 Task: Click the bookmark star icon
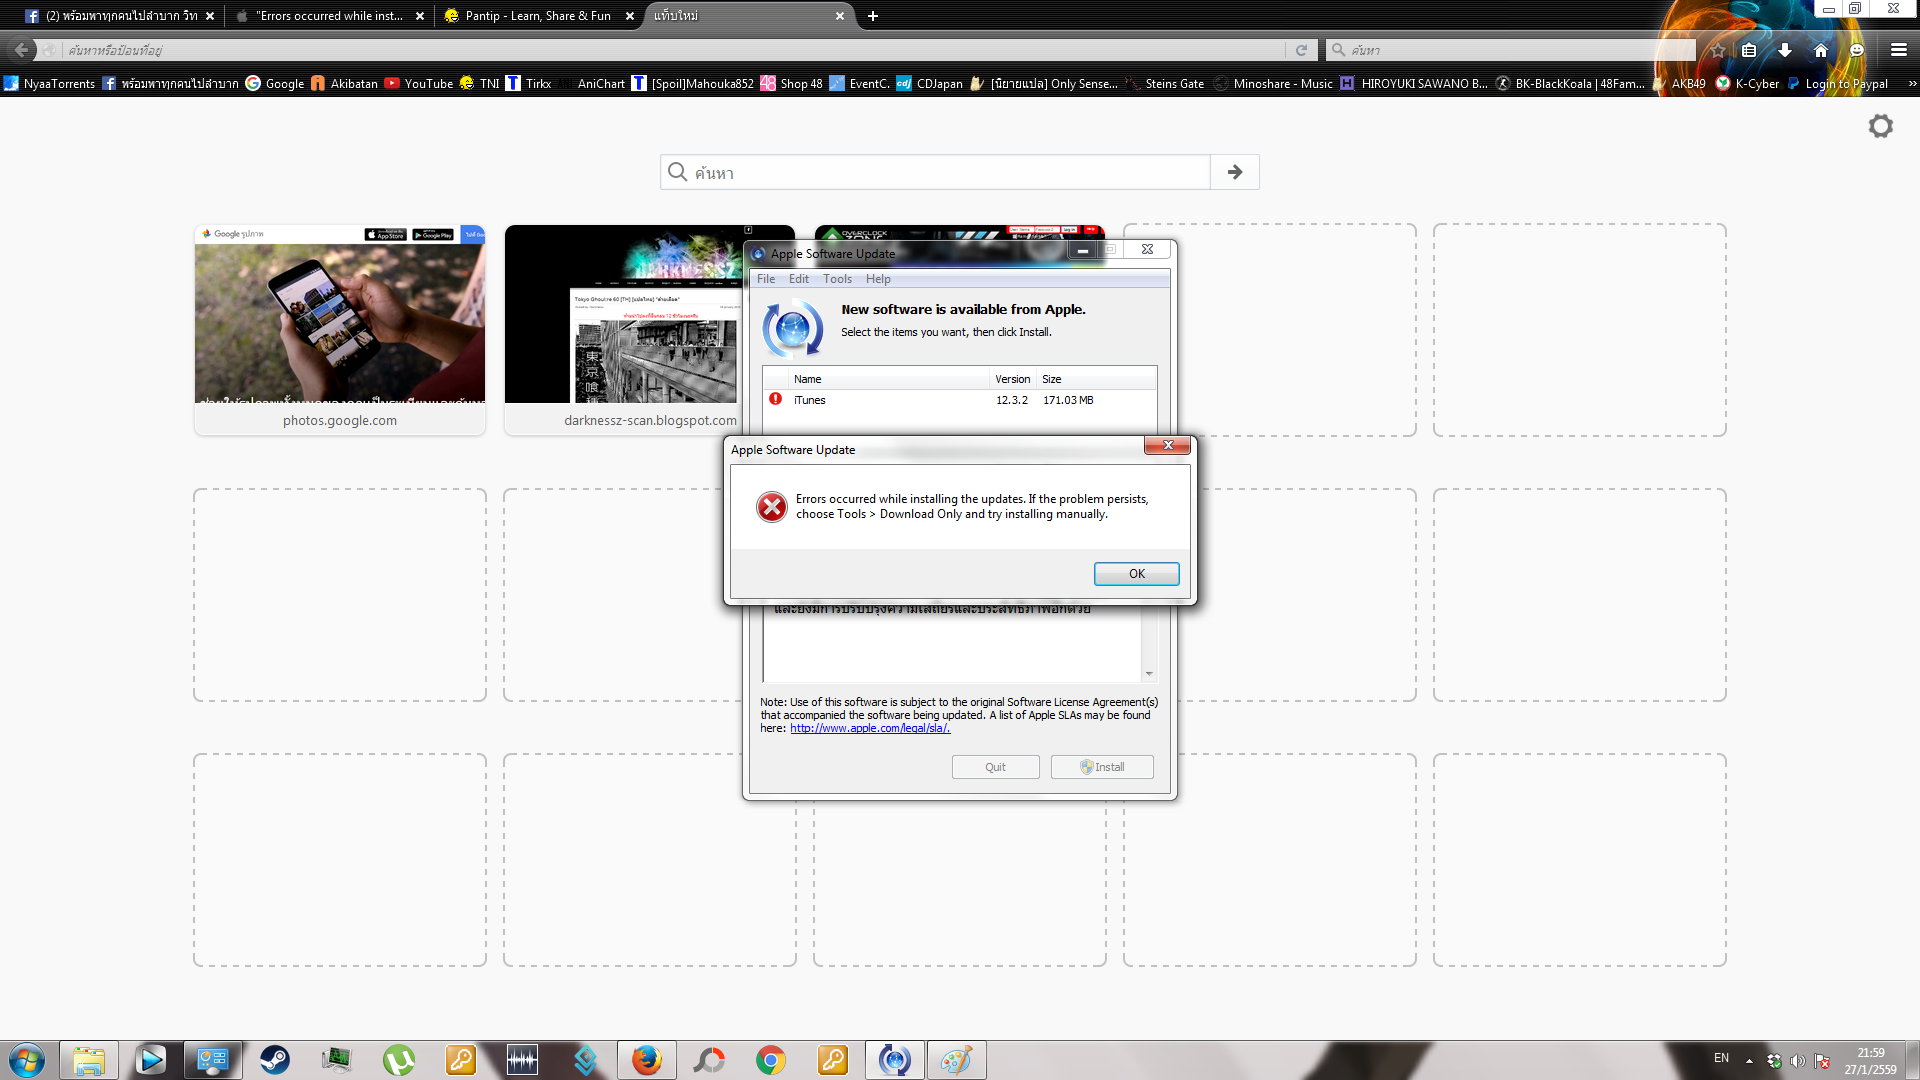[1717, 50]
